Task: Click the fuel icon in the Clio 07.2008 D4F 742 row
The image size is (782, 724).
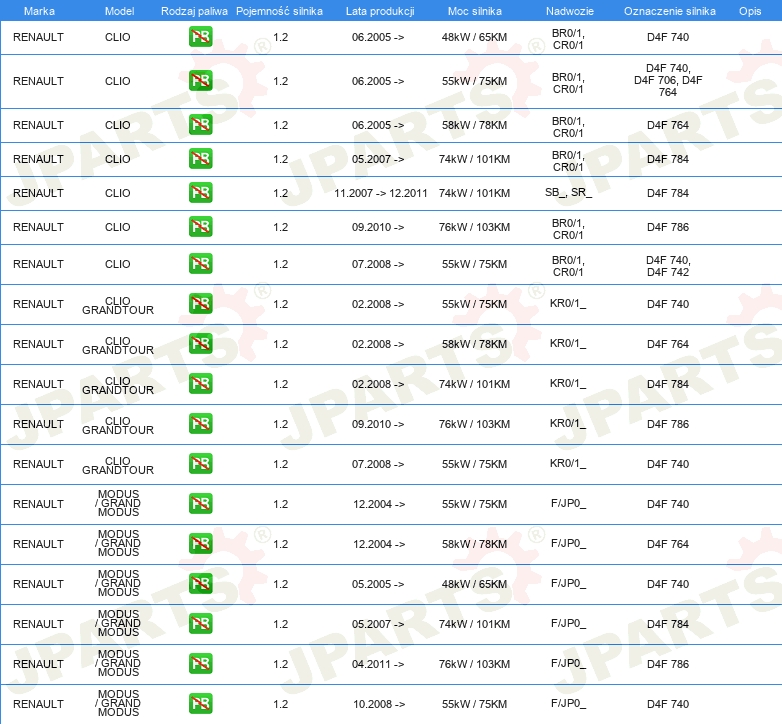Action: tap(200, 264)
